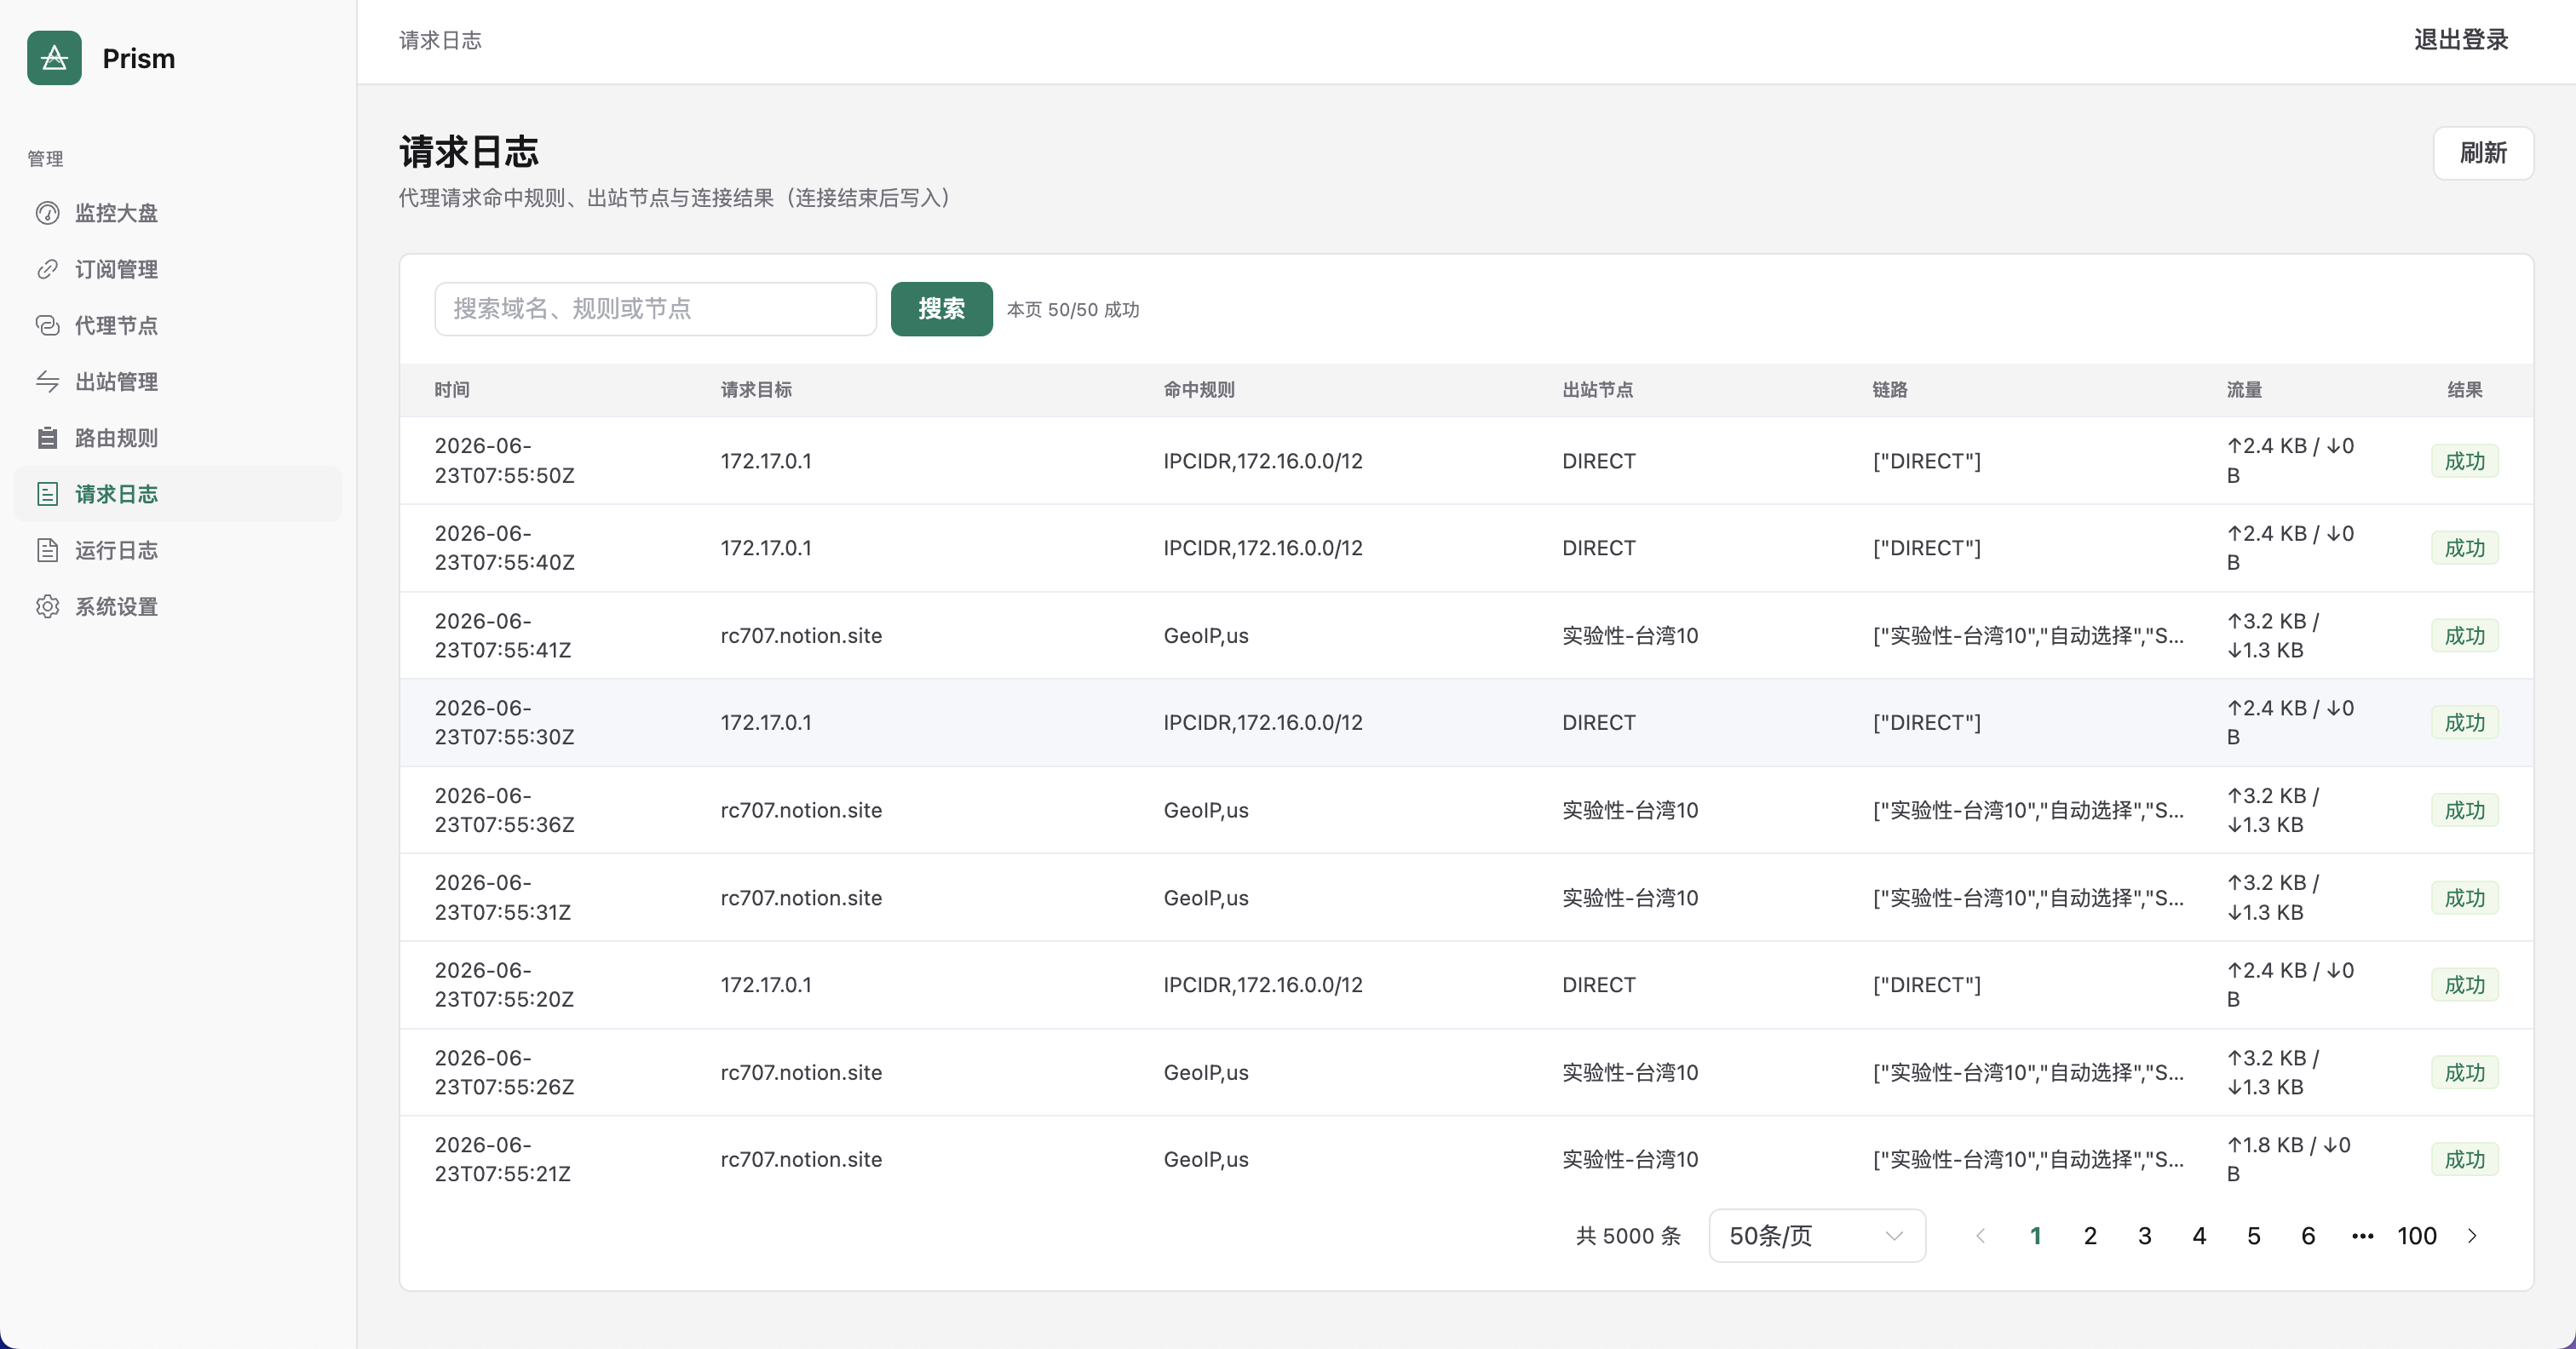Go to next page arrow
The image size is (2576, 1349).
[2472, 1236]
